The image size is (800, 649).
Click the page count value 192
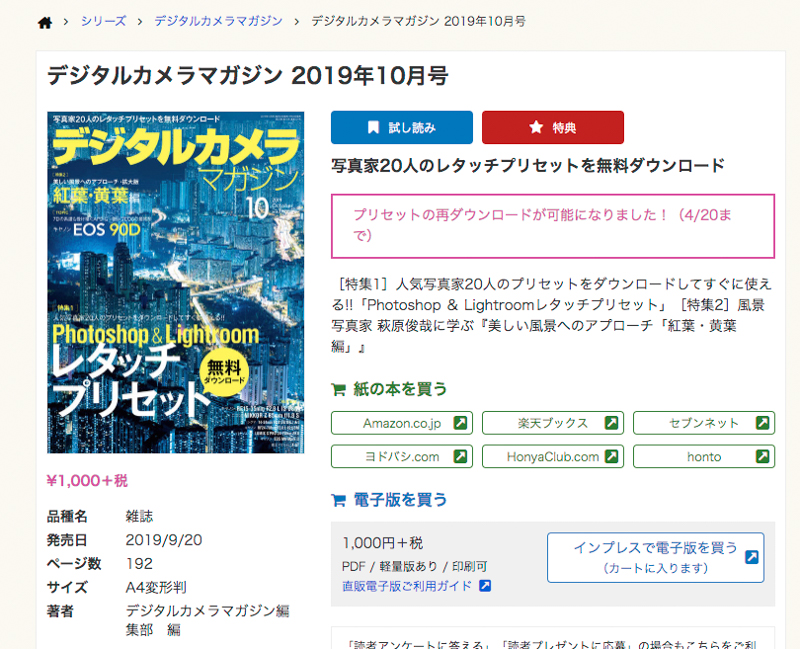(x=139, y=564)
